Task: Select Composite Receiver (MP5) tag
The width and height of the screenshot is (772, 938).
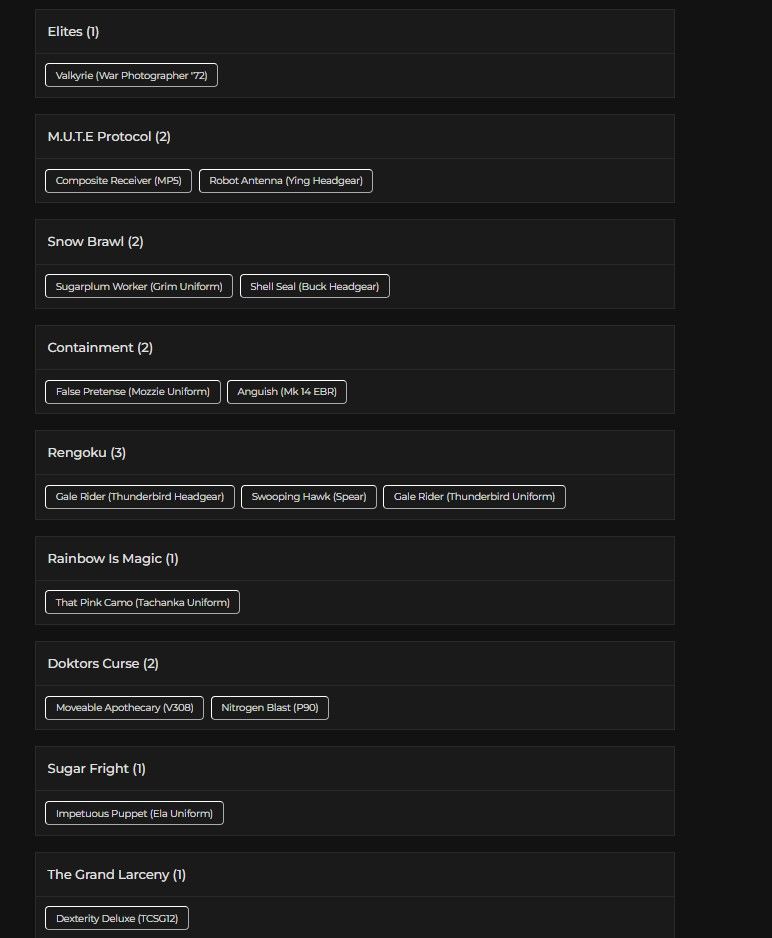Action: [x=118, y=181]
